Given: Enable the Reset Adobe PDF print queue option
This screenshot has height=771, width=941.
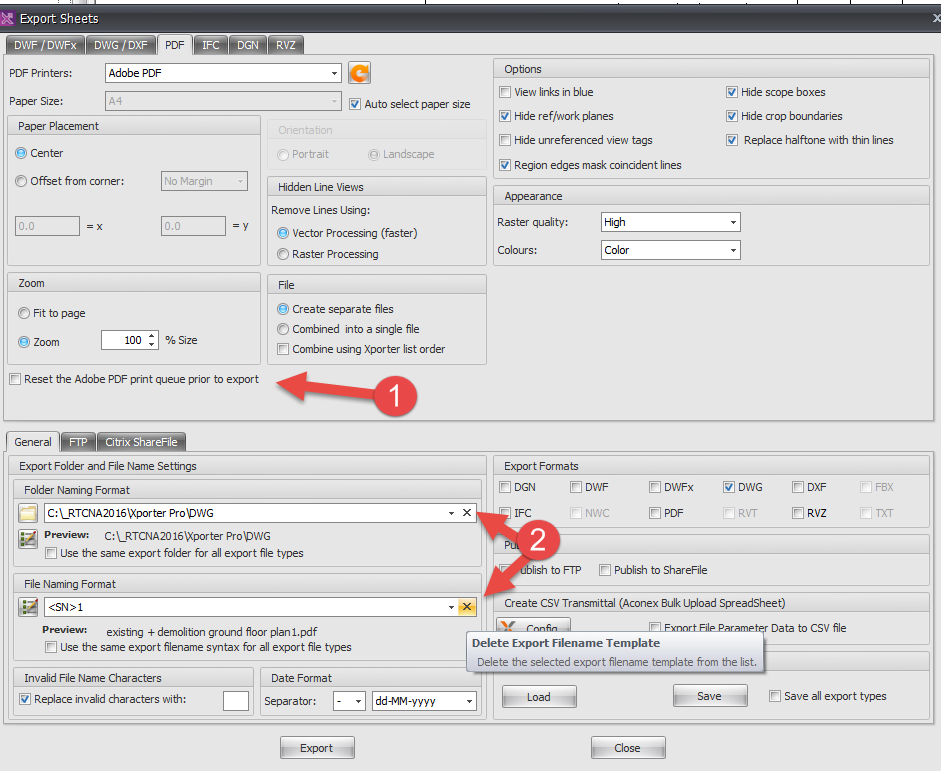Looking at the screenshot, I should point(15,380).
